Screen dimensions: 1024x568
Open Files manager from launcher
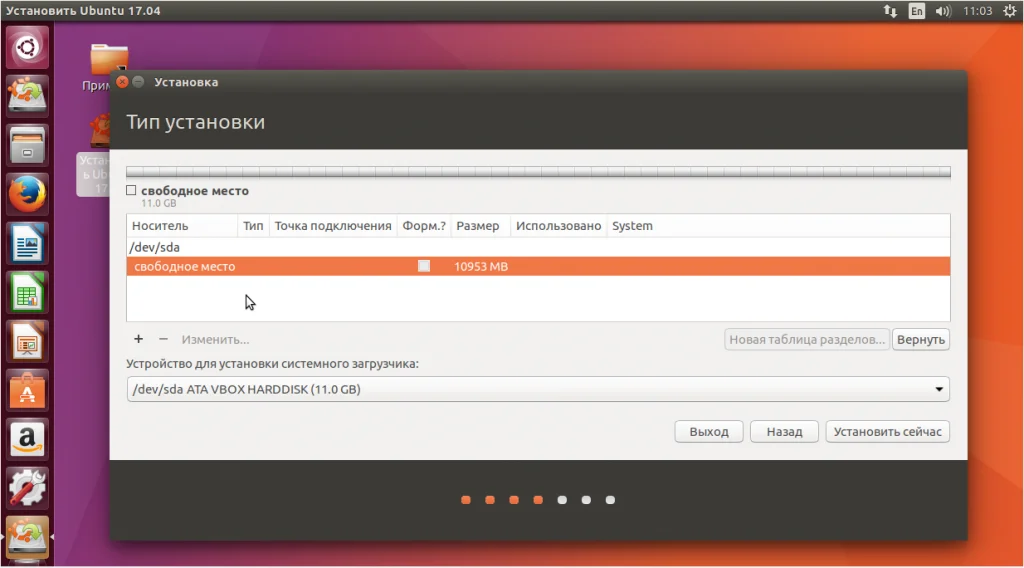[x=27, y=145]
